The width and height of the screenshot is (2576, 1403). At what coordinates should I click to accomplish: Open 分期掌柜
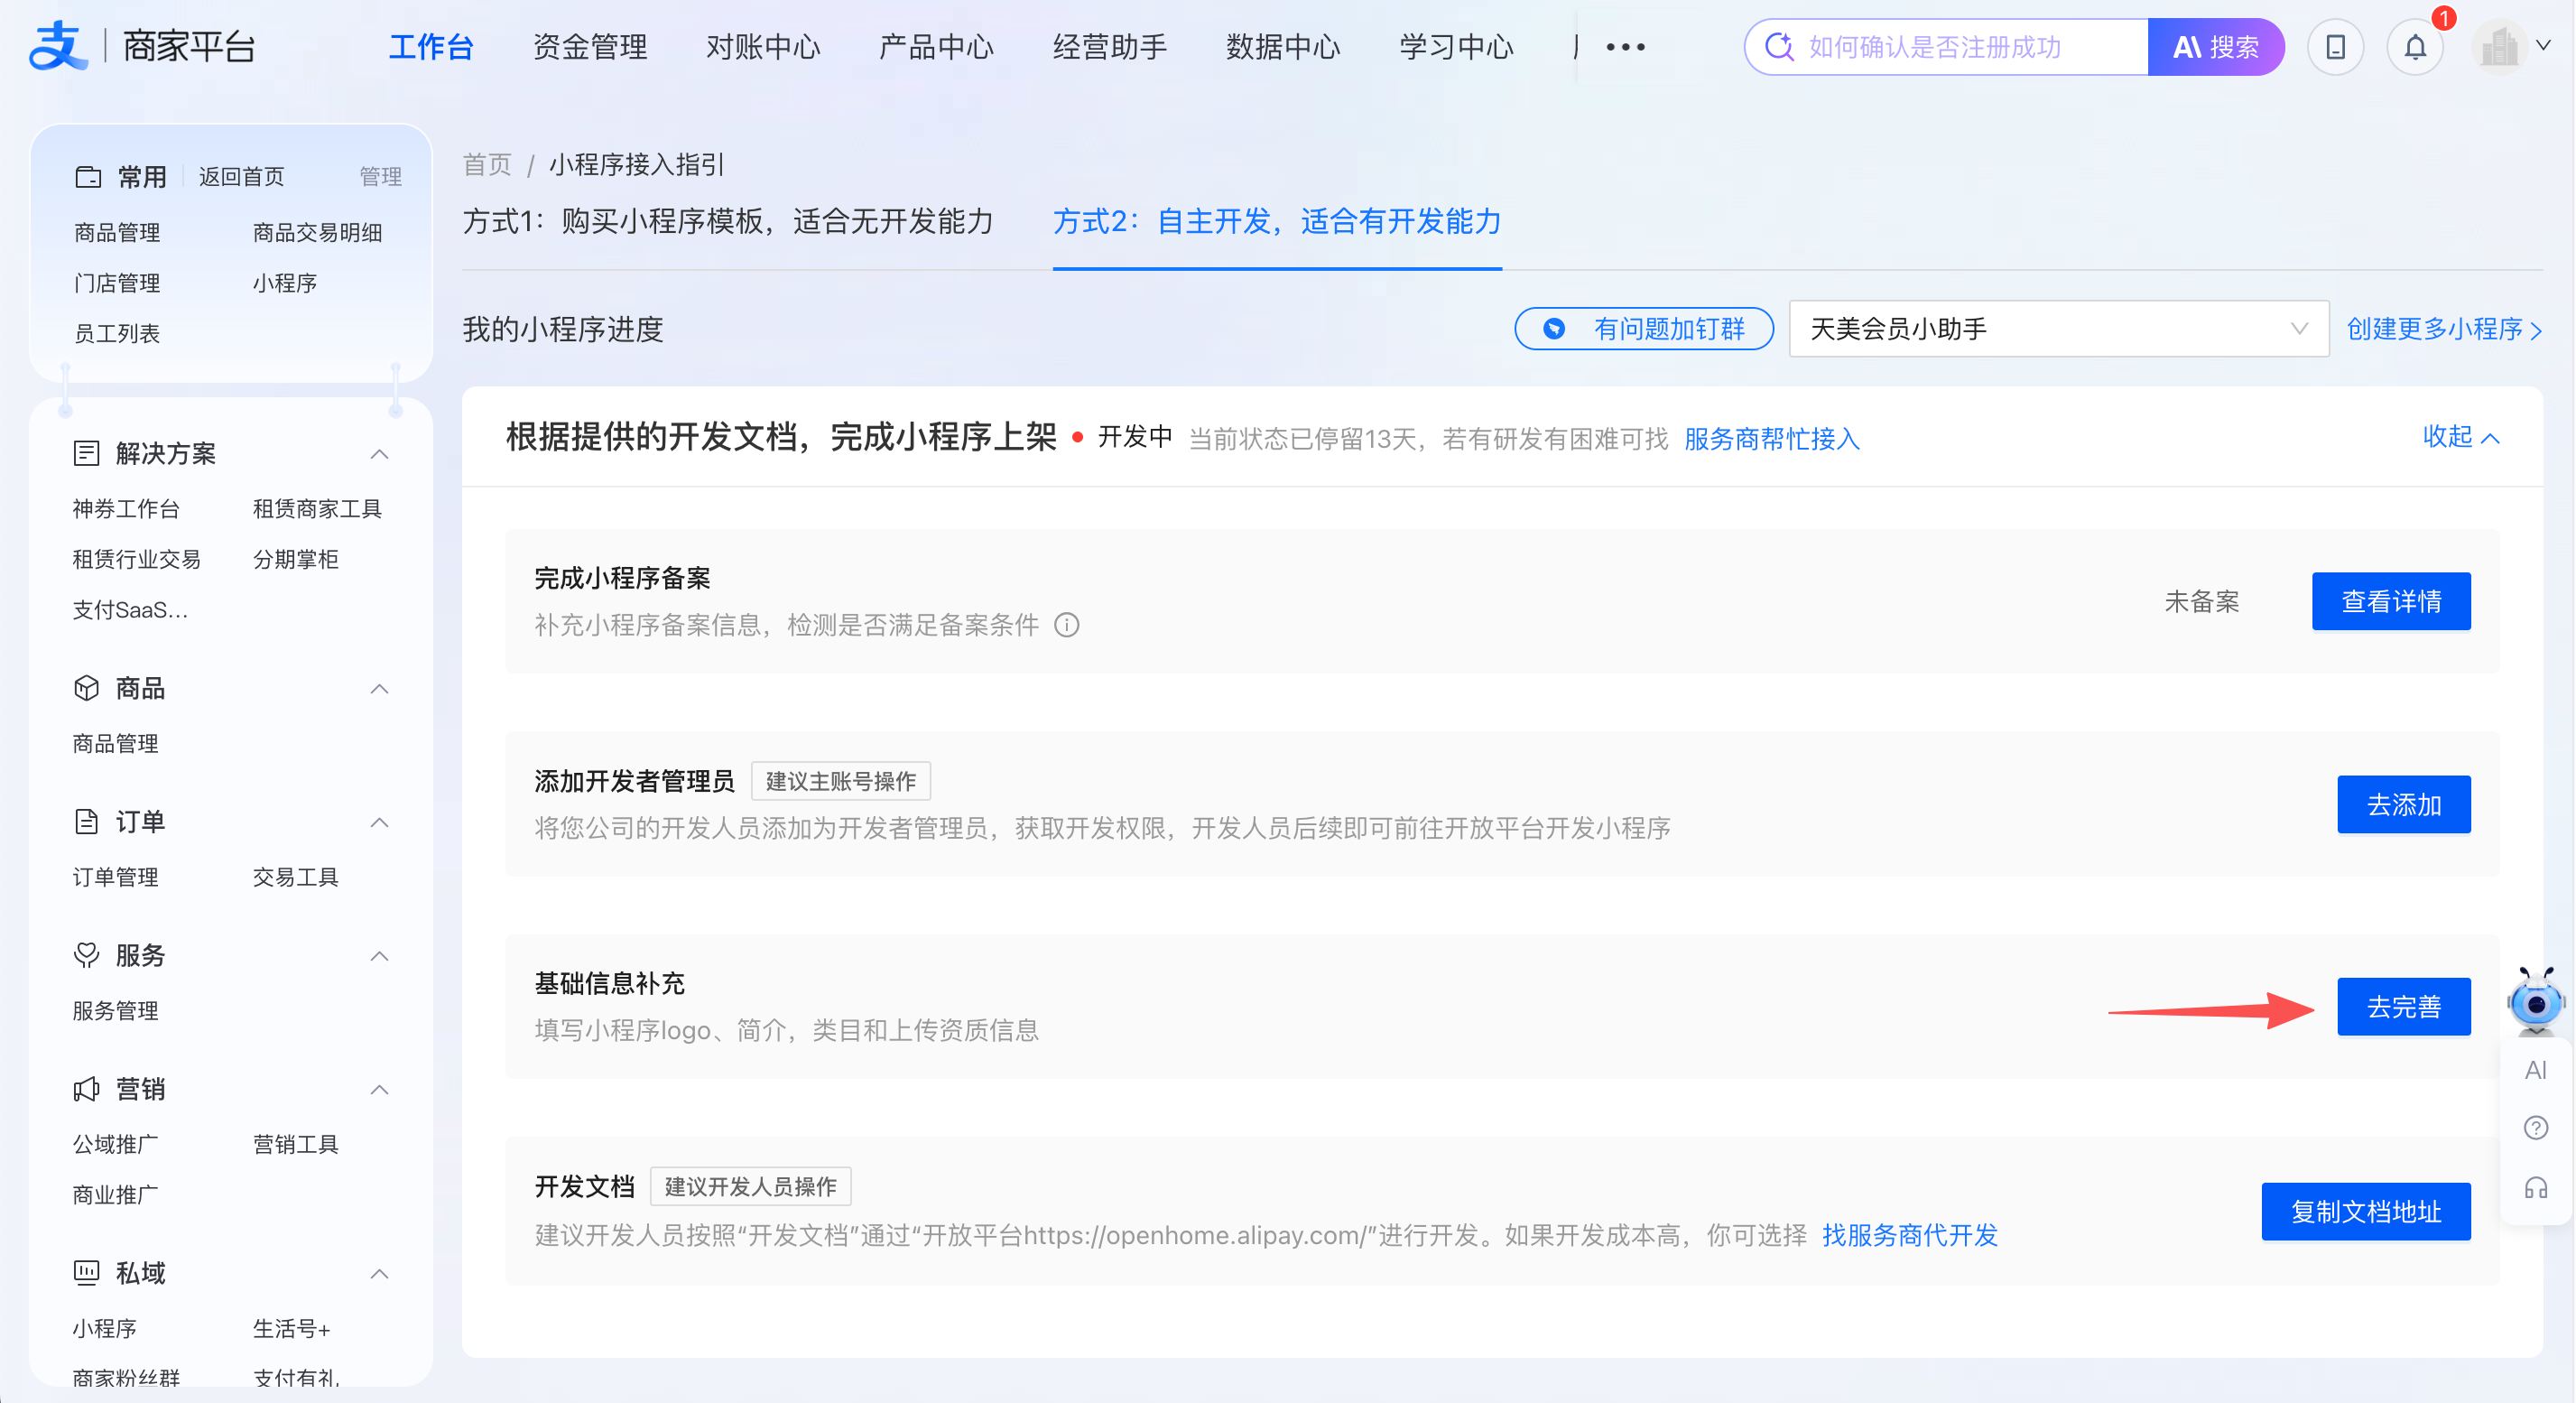click(x=296, y=560)
